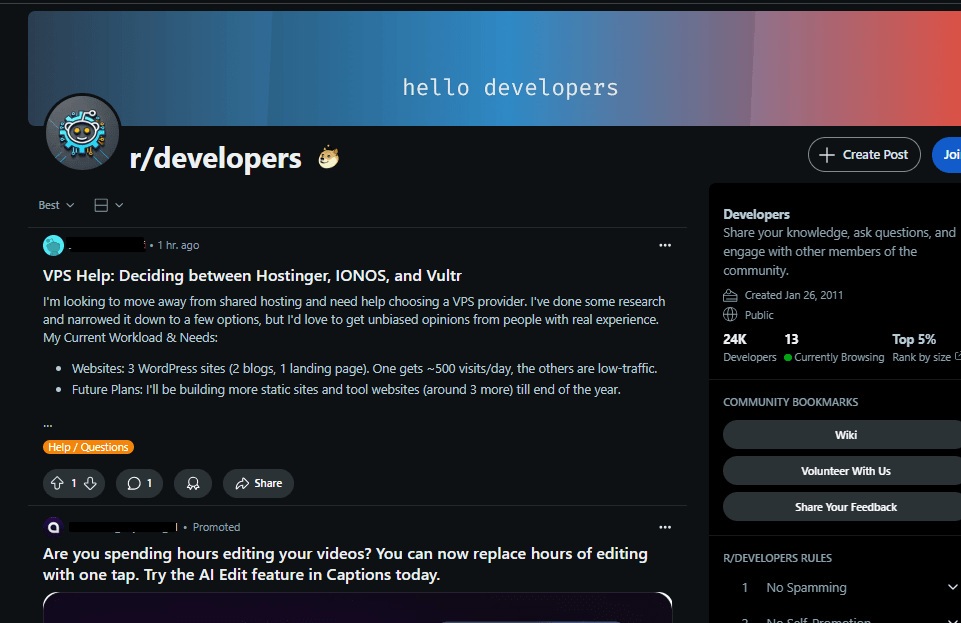This screenshot has width=961, height=623.
Task: Click the Create Post button
Action: [864, 154]
